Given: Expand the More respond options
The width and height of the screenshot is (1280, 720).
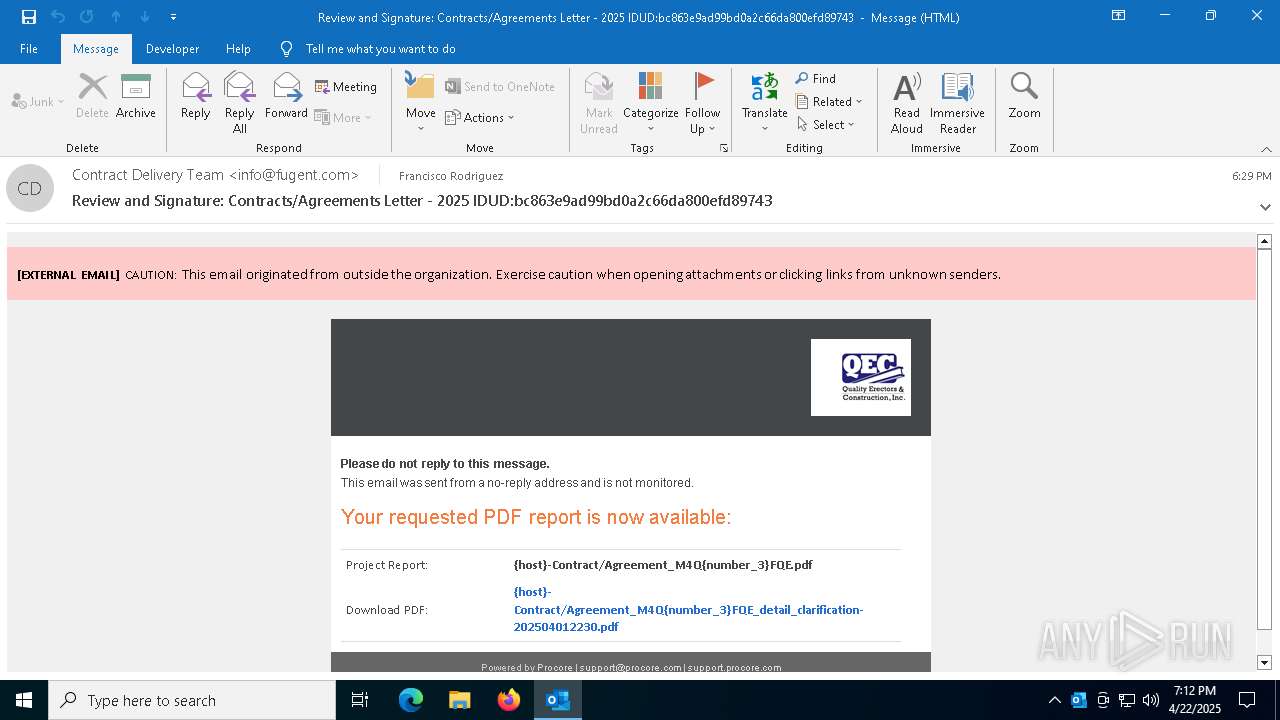Looking at the screenshot, I should click(343, 117).
